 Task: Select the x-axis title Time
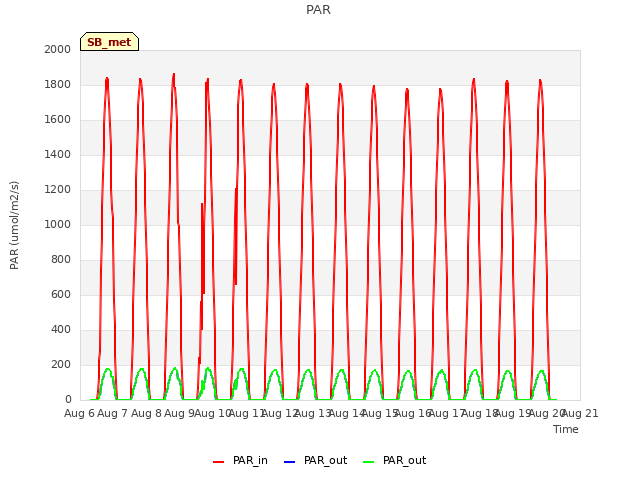tap(566, 429)
